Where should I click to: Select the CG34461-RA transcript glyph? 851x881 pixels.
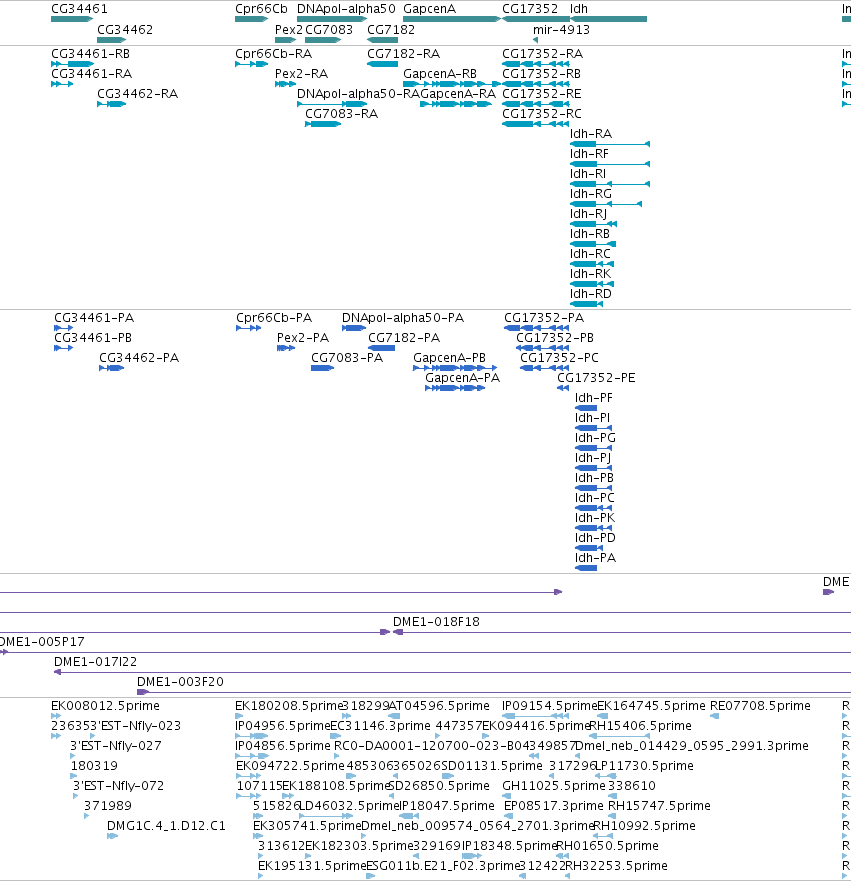pyautogui.click(x=62, y=84)
